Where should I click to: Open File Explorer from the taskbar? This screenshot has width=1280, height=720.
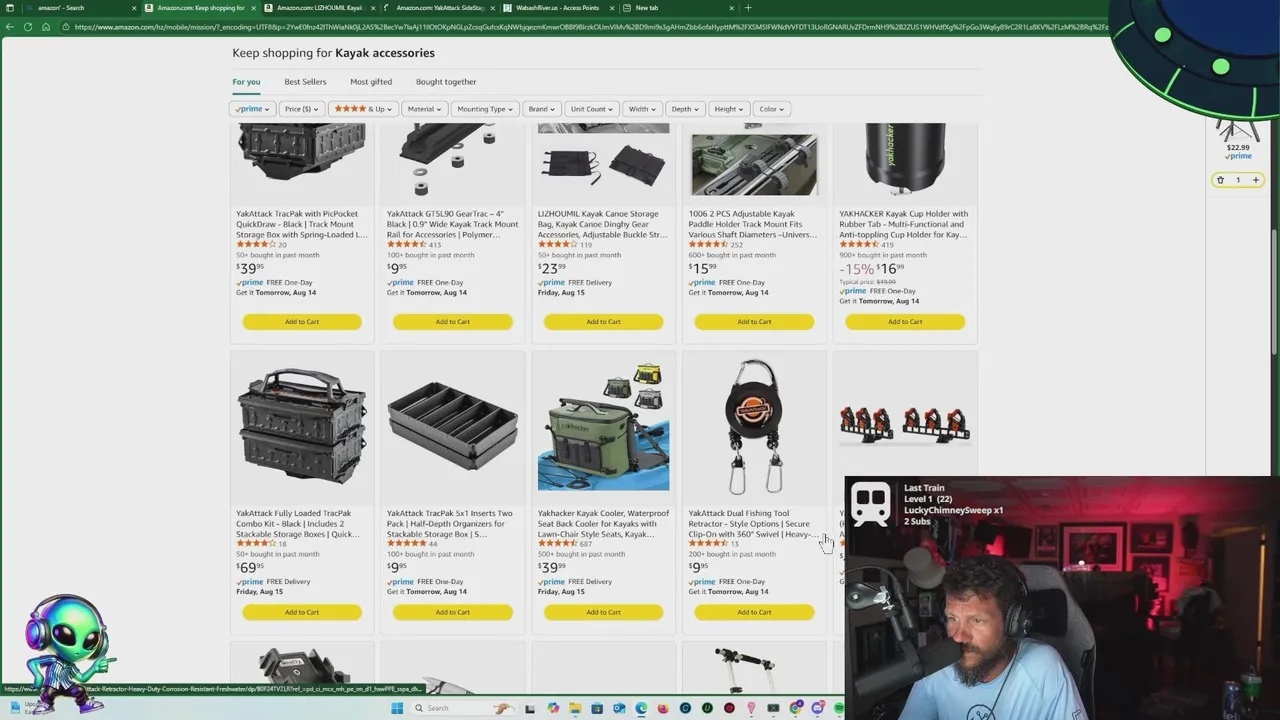(575, 708)
